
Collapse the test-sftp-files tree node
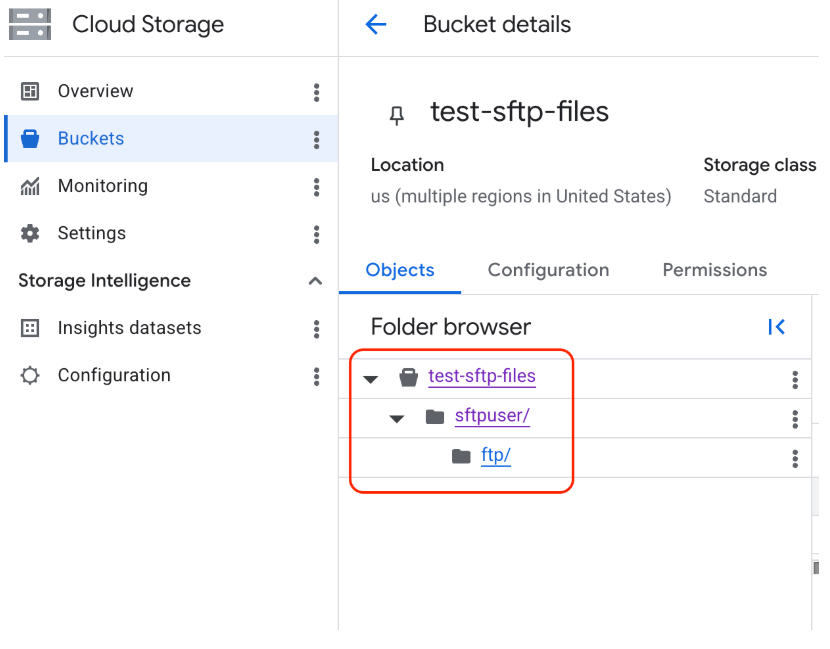371,379
